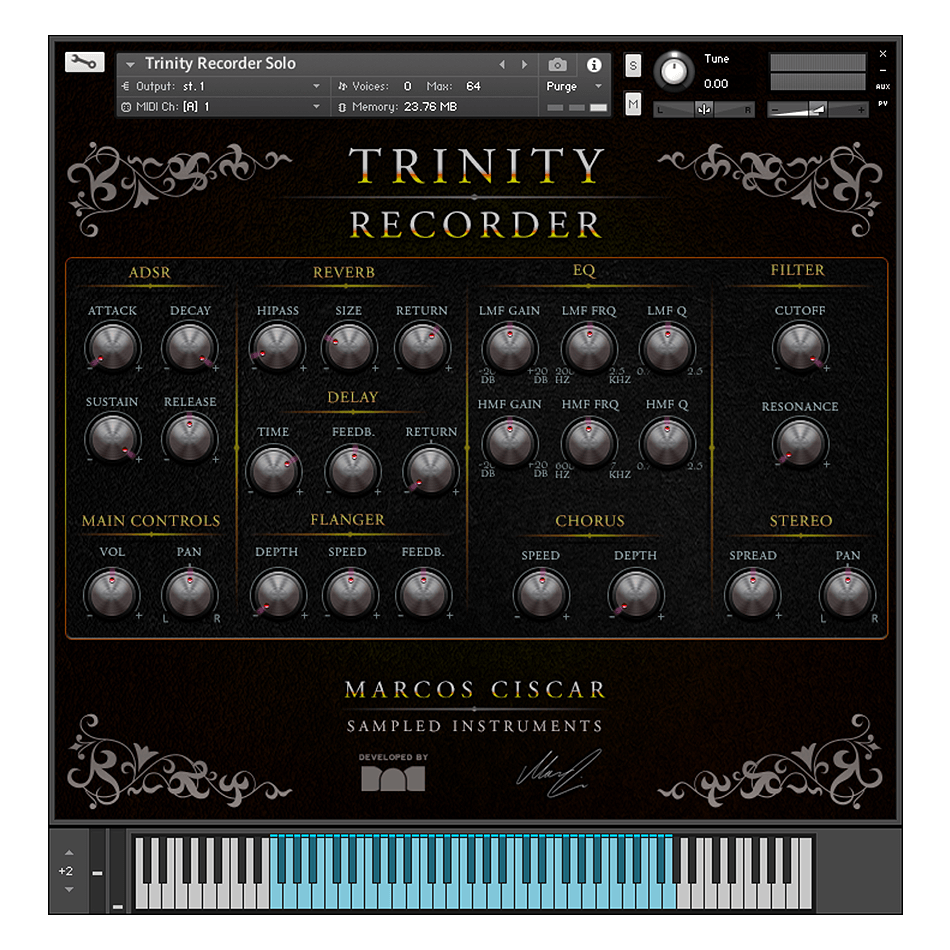Open the AUX send controls
The image size is (950, 950).
coord(882,86)
